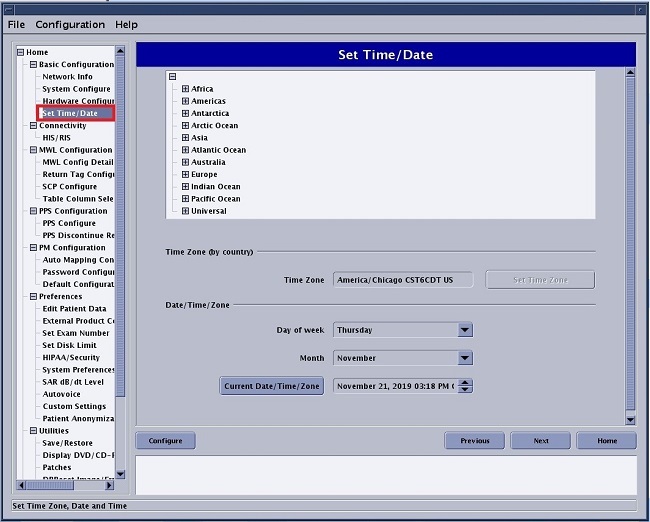Open the File menu

pyautogui.click(x=16, y=24)
